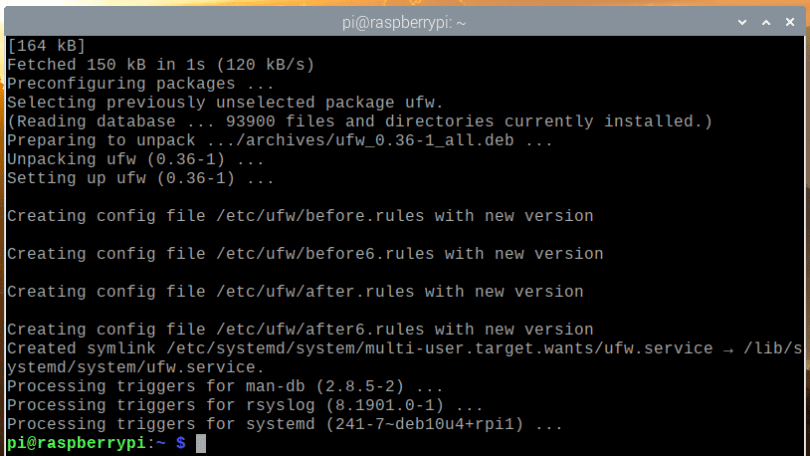Viewport: 810px width, 456px height.
Task: Click the terminal cursor block at prompt
Action: click(200, 443)
